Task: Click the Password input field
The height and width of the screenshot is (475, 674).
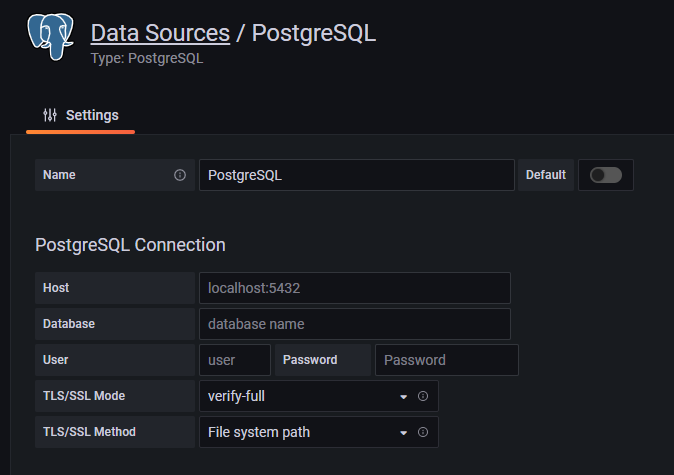Action: coord(447,360)
